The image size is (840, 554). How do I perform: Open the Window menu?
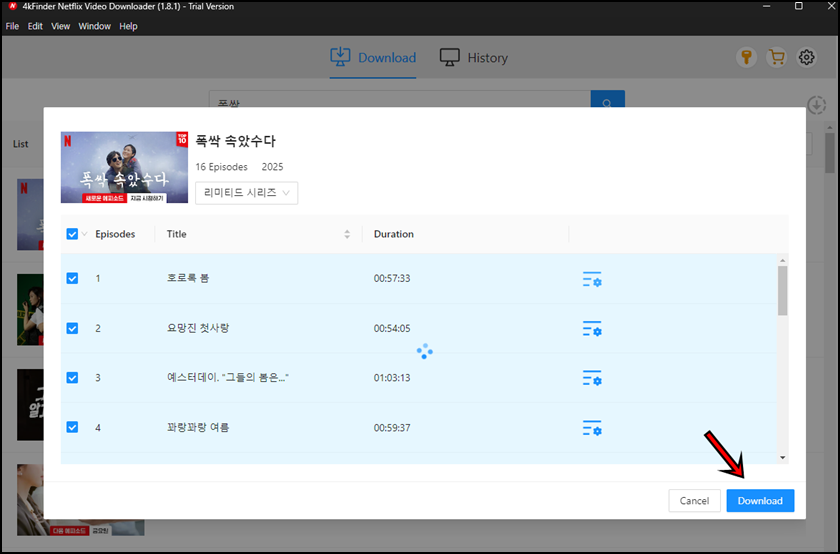coord(94,26)
